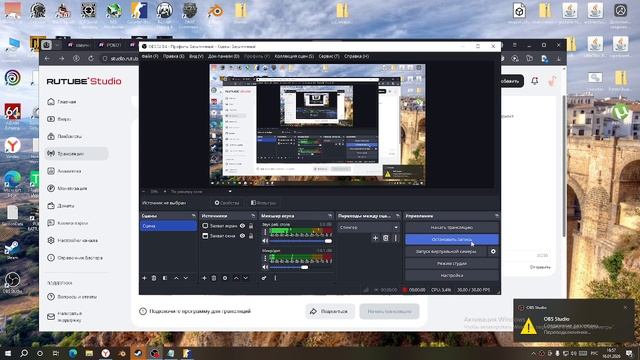Add a new source with plus icon in Источники
This screenshot has width=640, height=360.
pos(204,278)
